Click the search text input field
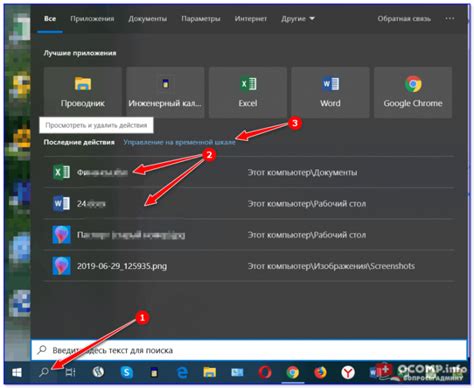Screen dimensions: 474x388 249,350
